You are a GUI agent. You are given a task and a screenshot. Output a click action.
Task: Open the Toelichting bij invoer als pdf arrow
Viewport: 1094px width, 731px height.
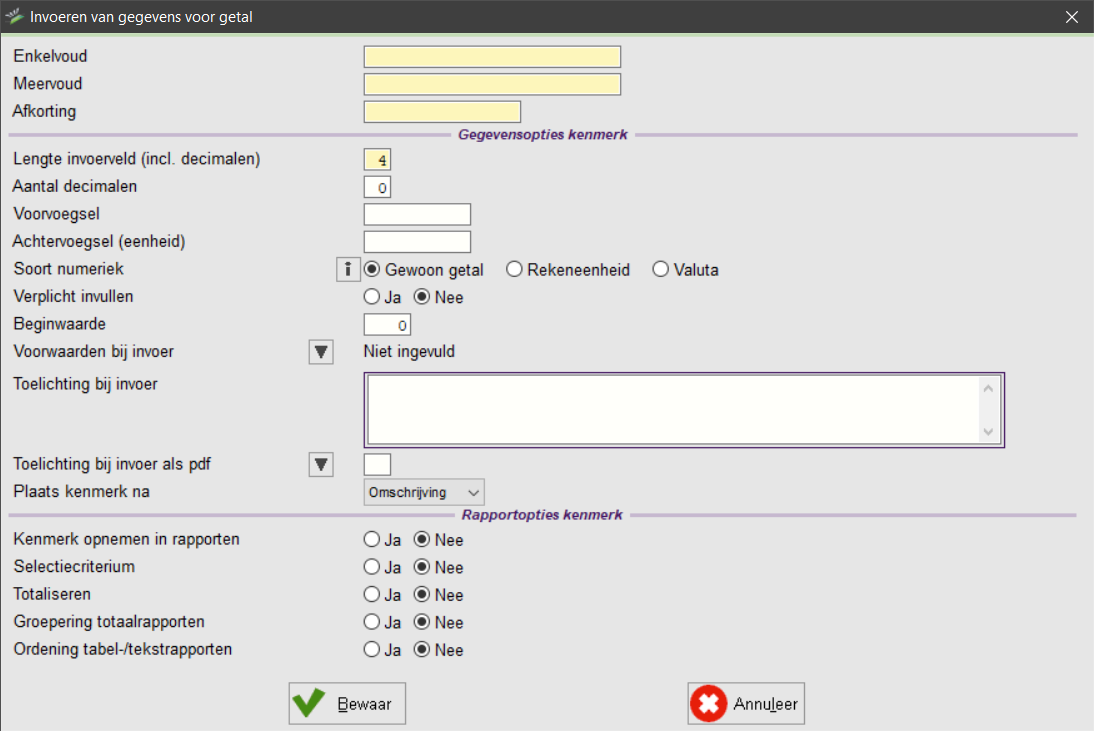tap(321, 464)
